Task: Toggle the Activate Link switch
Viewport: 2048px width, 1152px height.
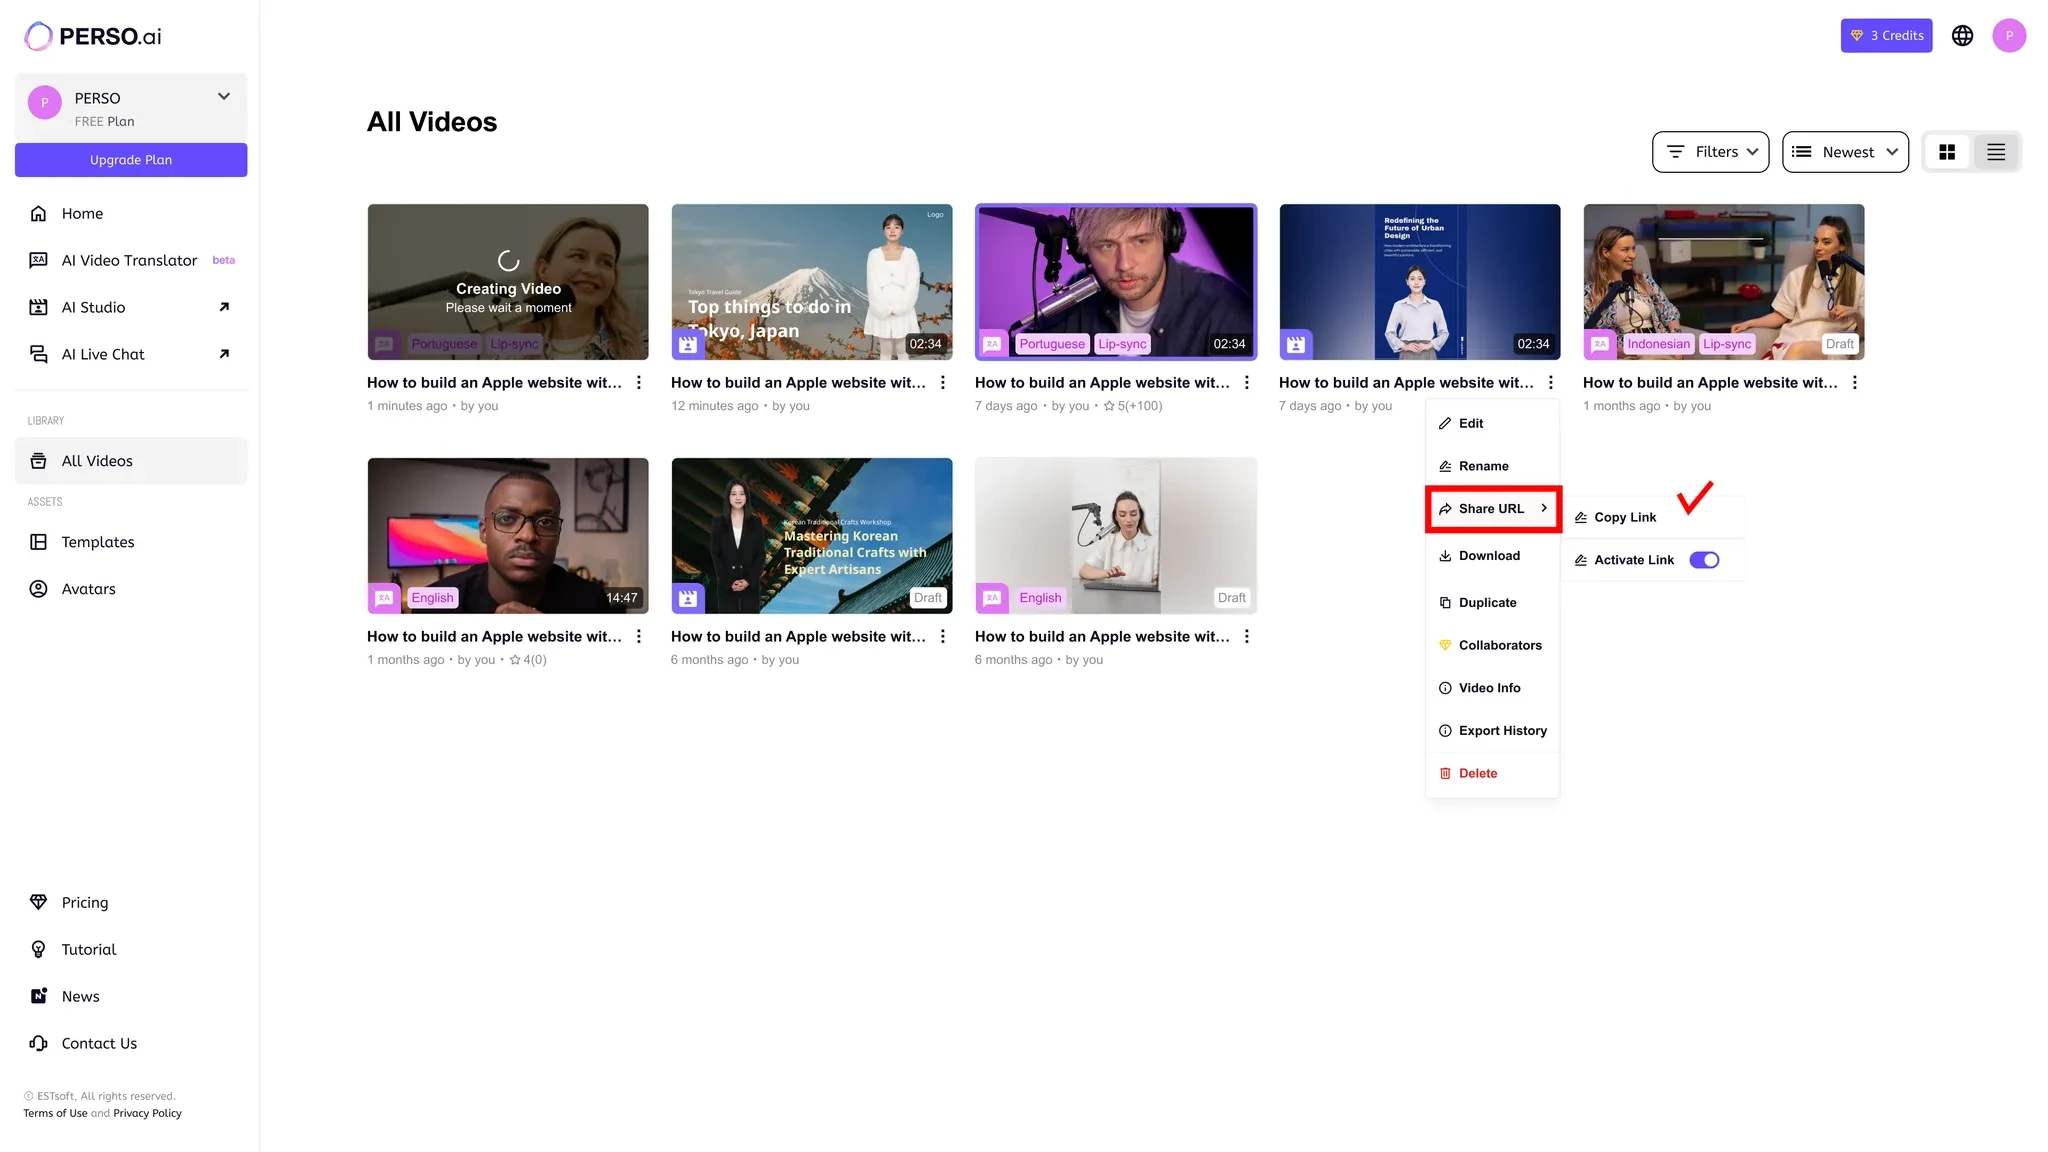Action: coord(1705,560)
